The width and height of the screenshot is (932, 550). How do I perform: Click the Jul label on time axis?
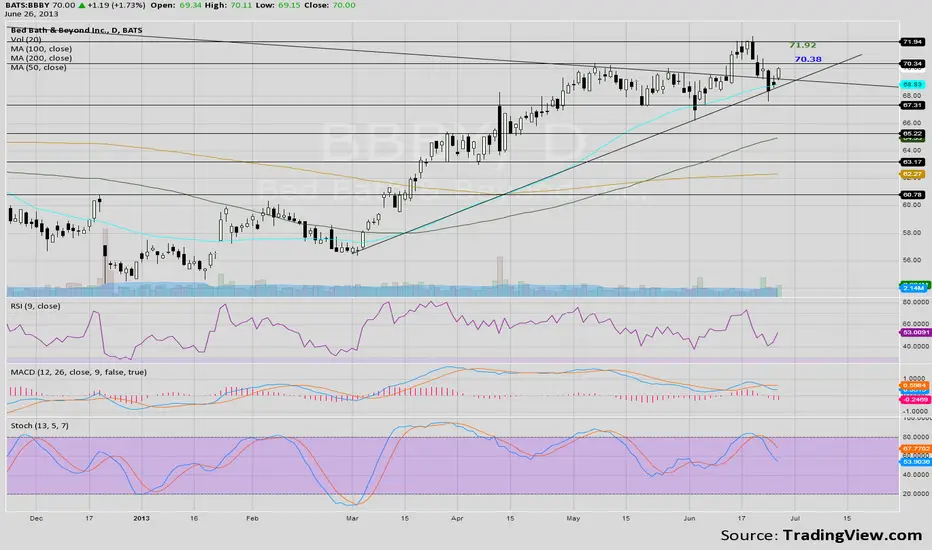point(794,518)
